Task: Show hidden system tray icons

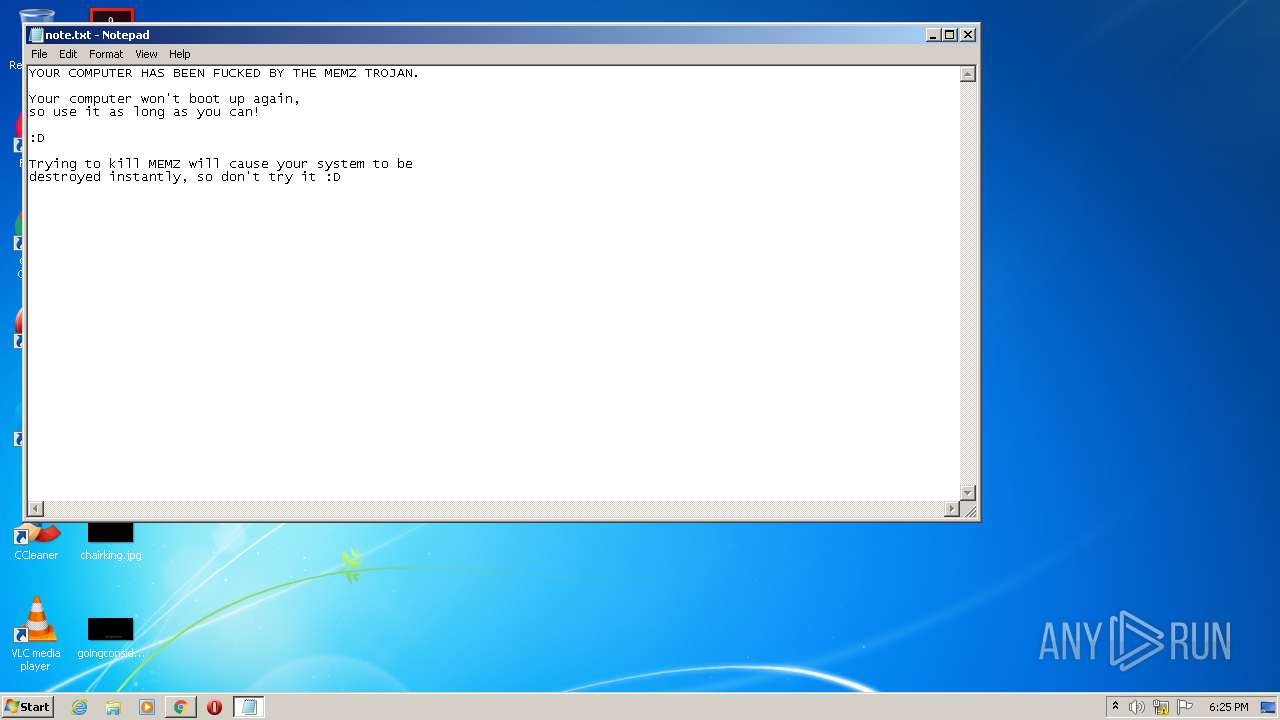Action: tap(1115, 707)
